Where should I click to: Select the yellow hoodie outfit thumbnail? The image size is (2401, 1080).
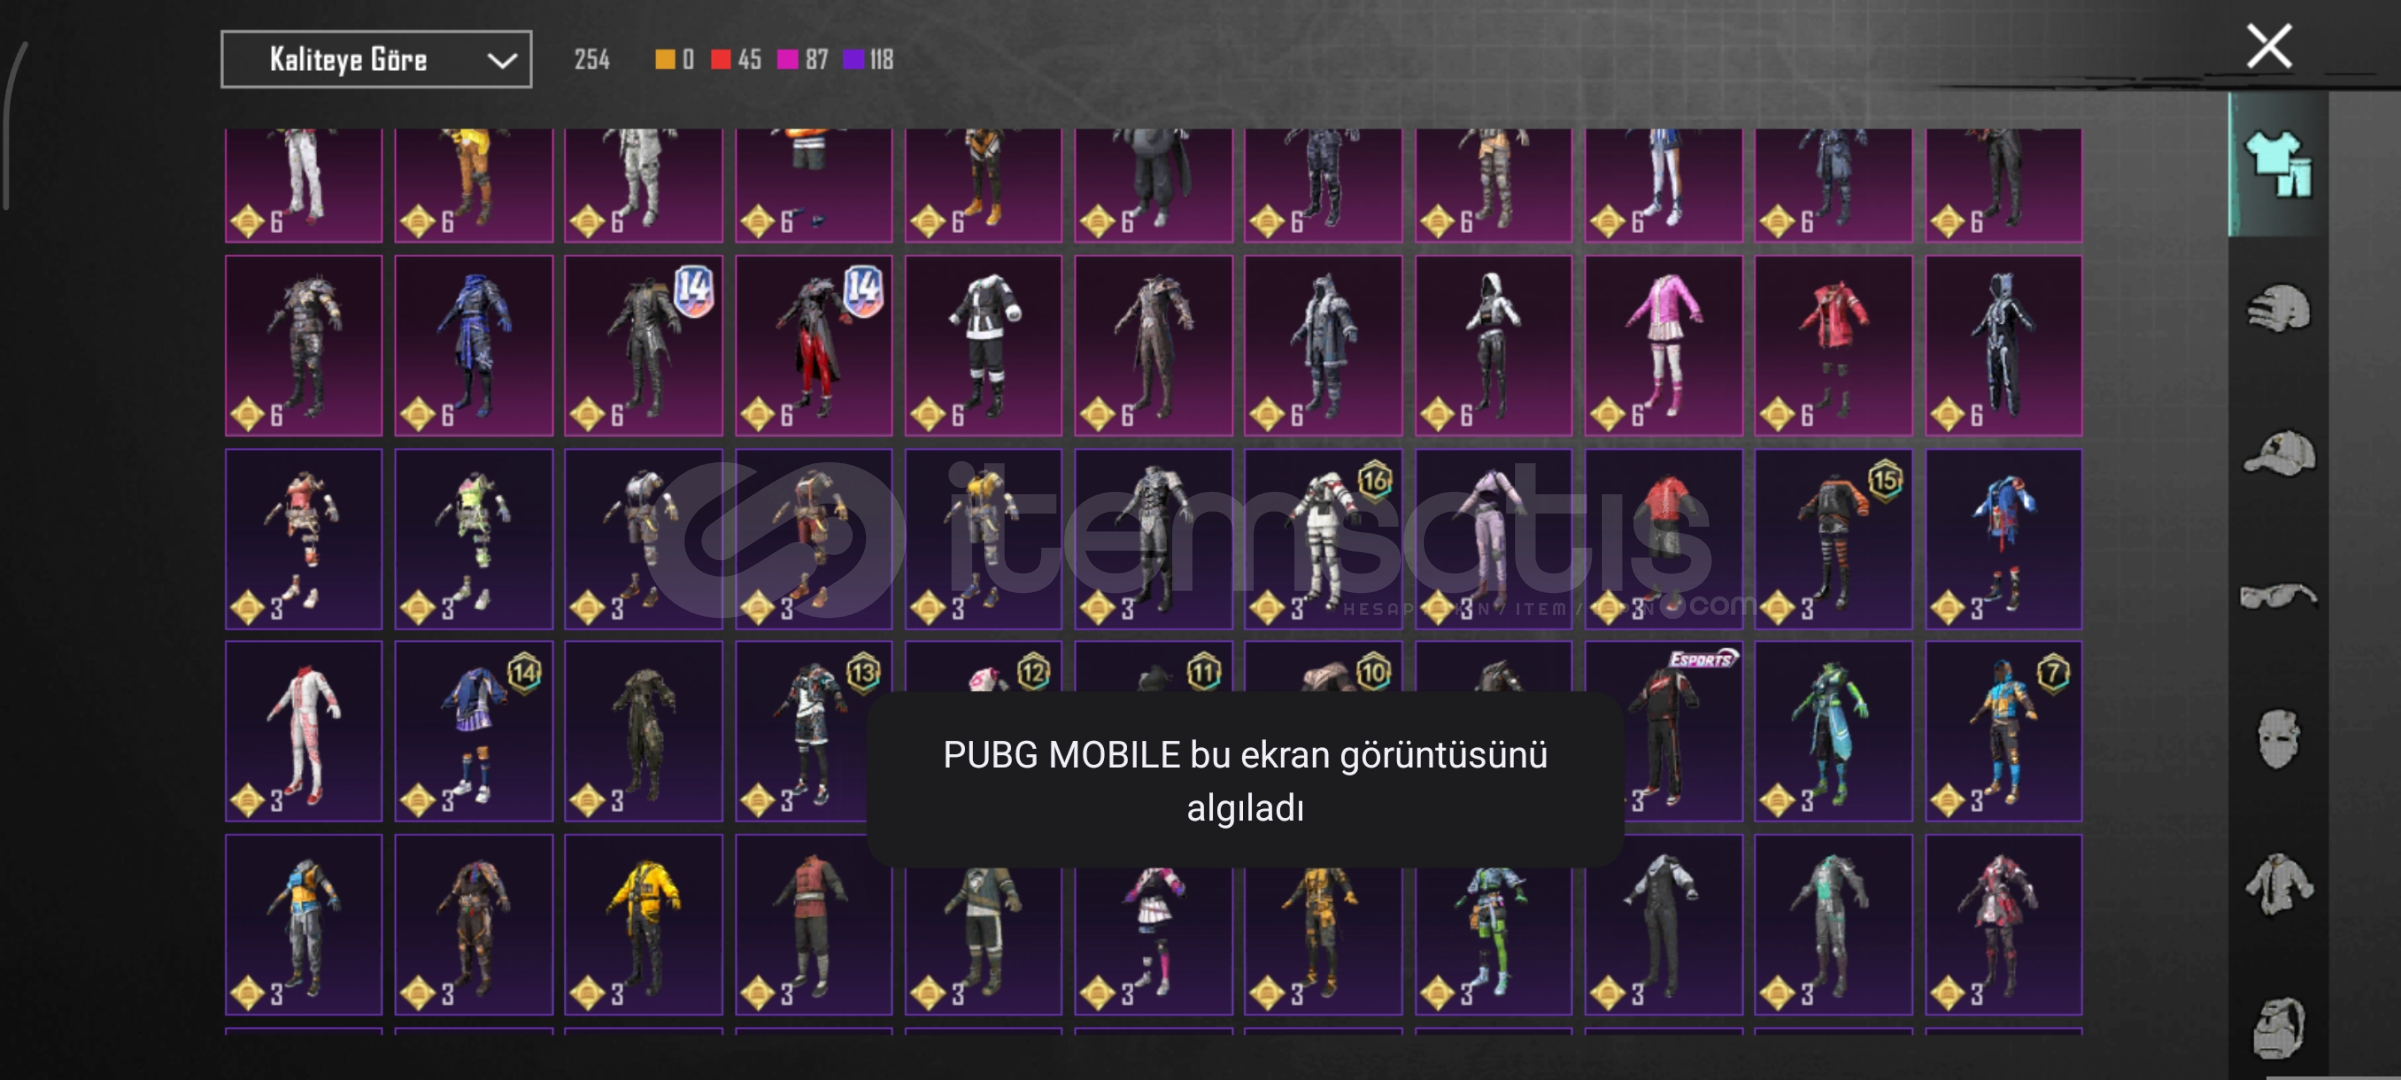pos(643,925)
